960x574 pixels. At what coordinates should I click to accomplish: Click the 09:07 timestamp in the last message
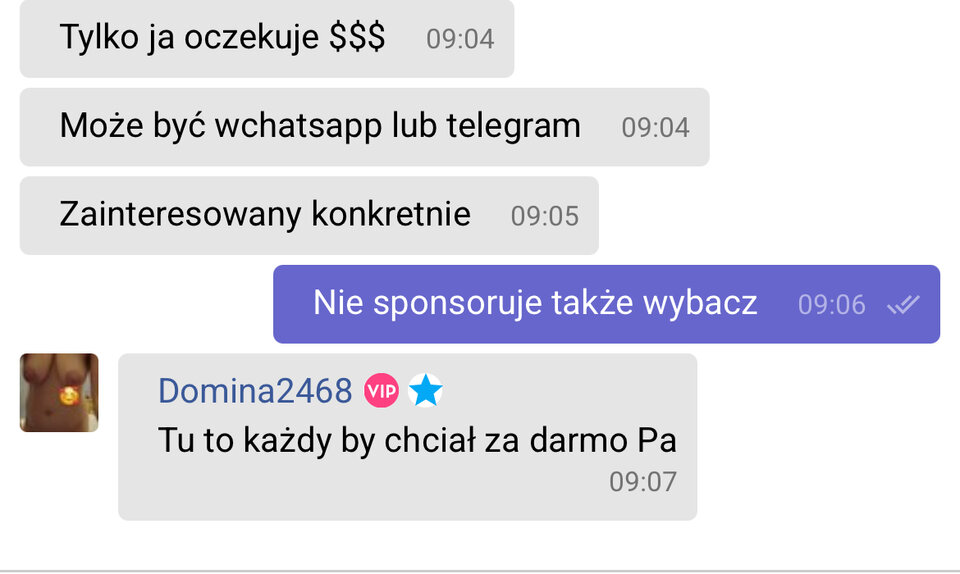(x=643, y=482)
